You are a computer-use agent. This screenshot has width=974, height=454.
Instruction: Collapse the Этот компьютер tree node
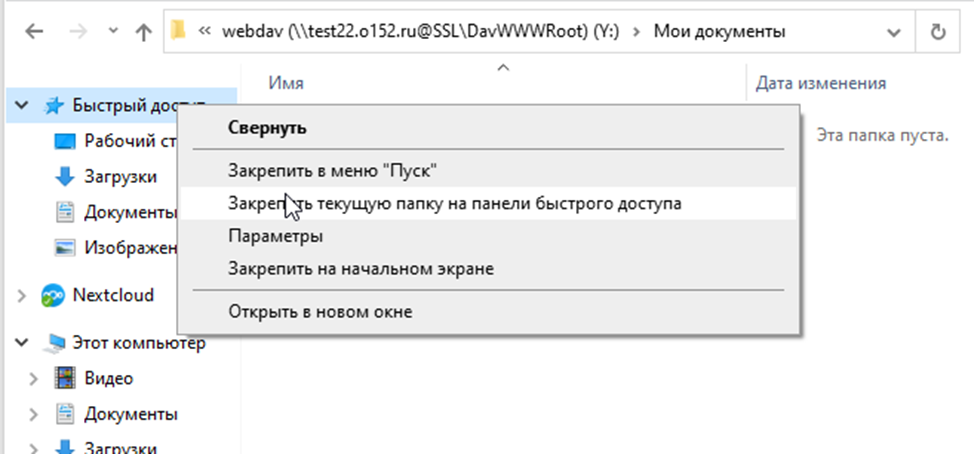tap(22, 344)
